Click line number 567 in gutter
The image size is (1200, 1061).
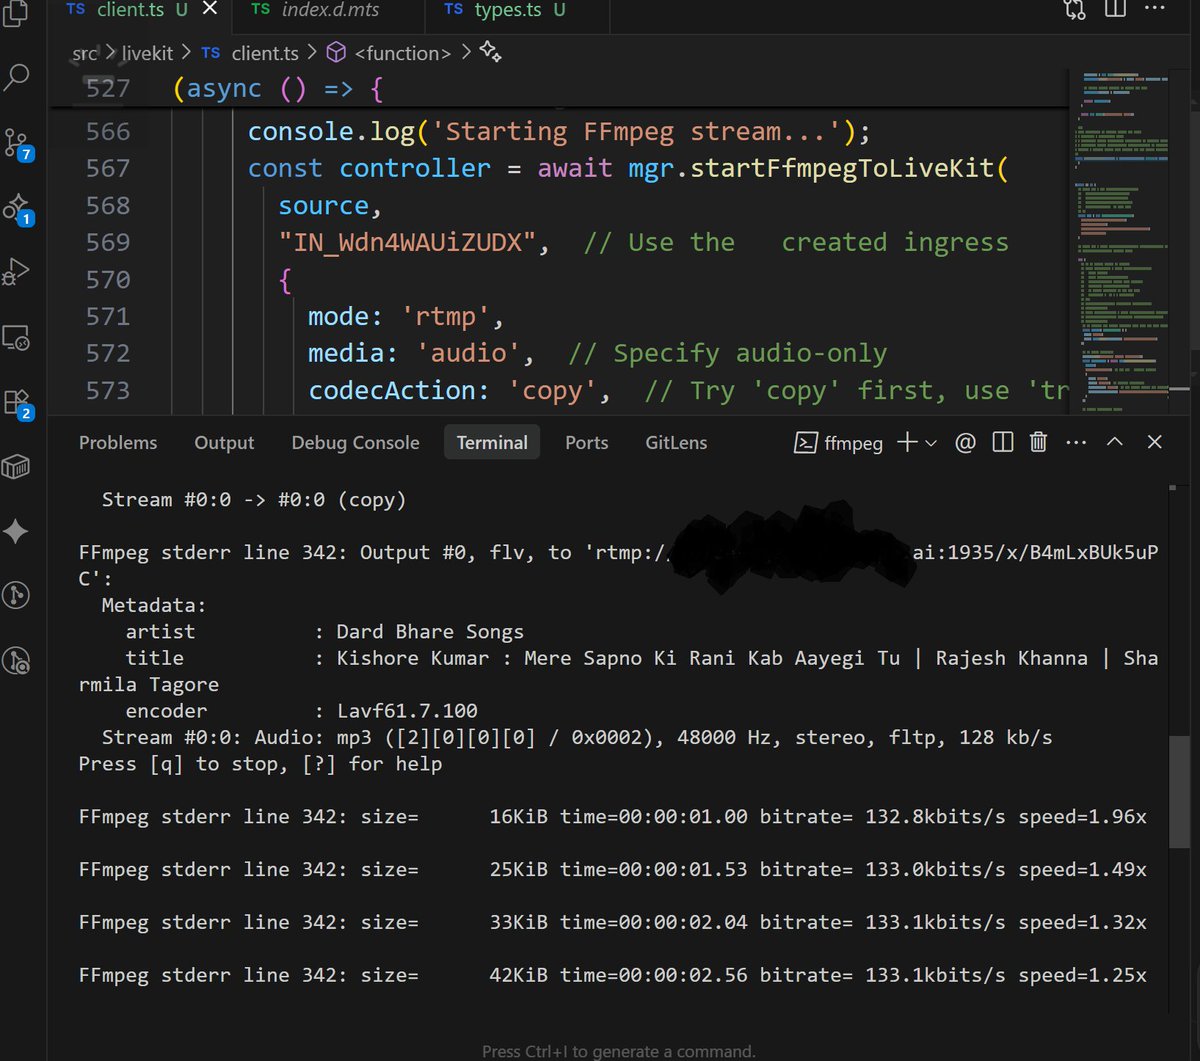108,168
